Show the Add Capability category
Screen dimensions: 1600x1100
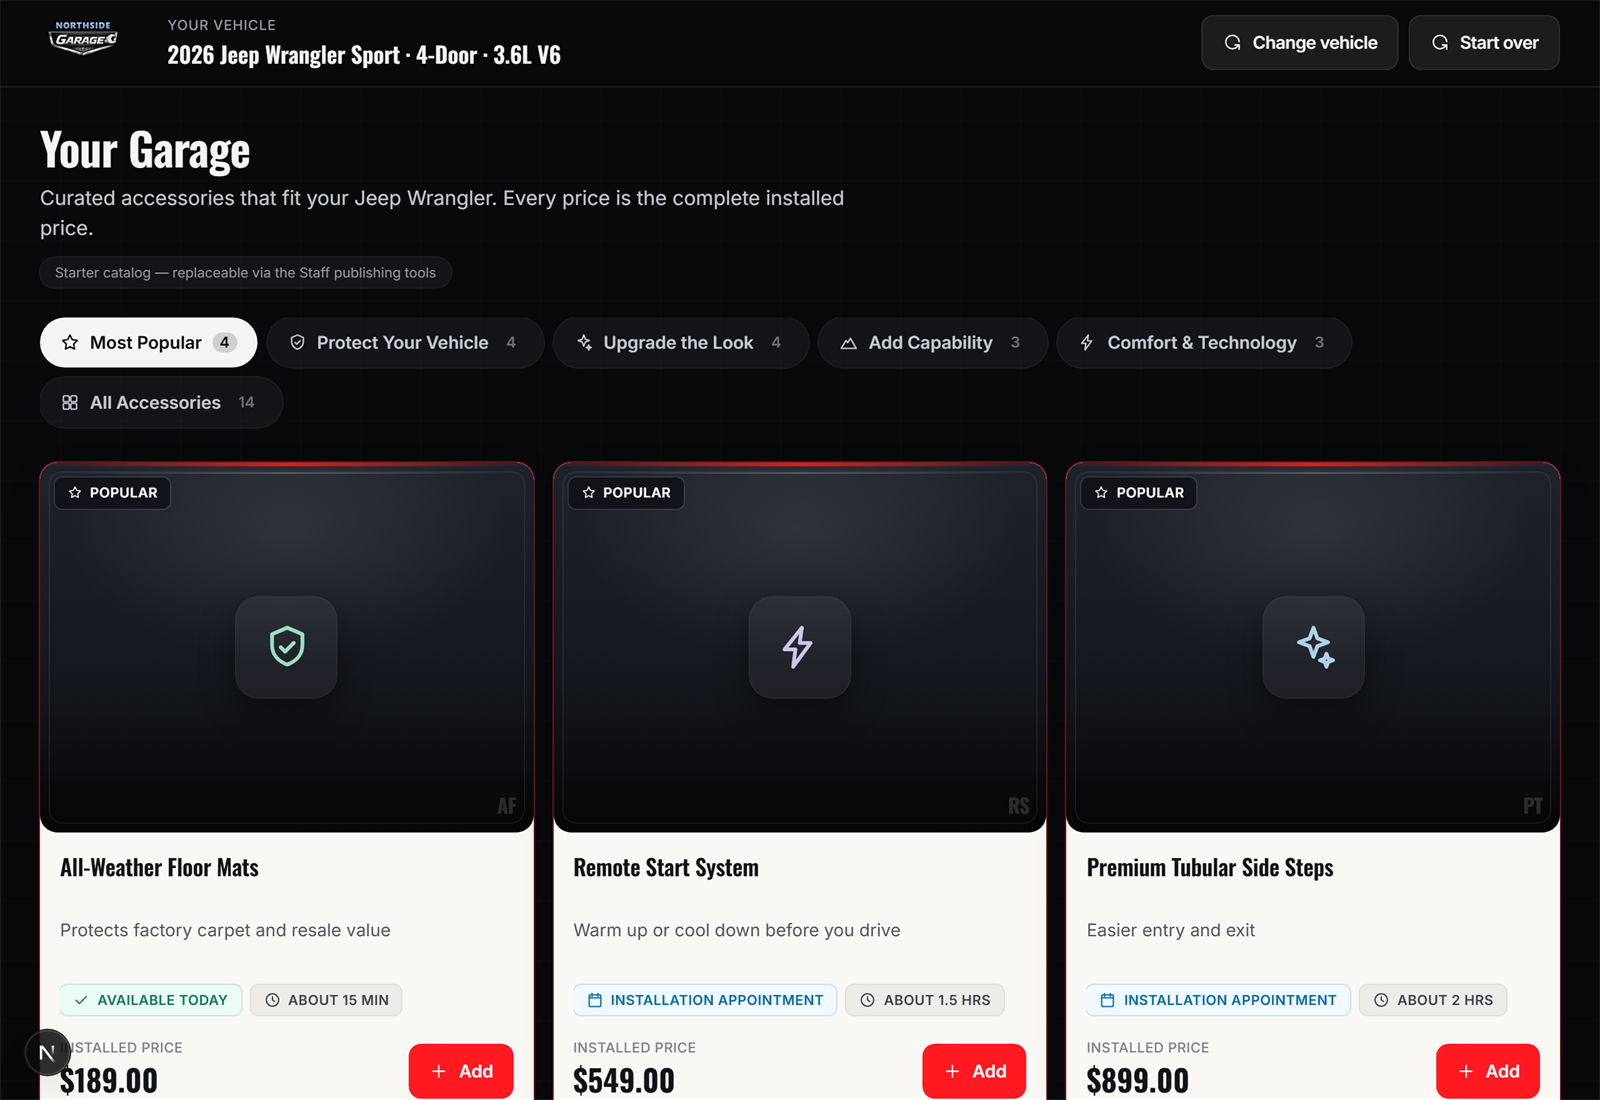[x=932, y=342]
